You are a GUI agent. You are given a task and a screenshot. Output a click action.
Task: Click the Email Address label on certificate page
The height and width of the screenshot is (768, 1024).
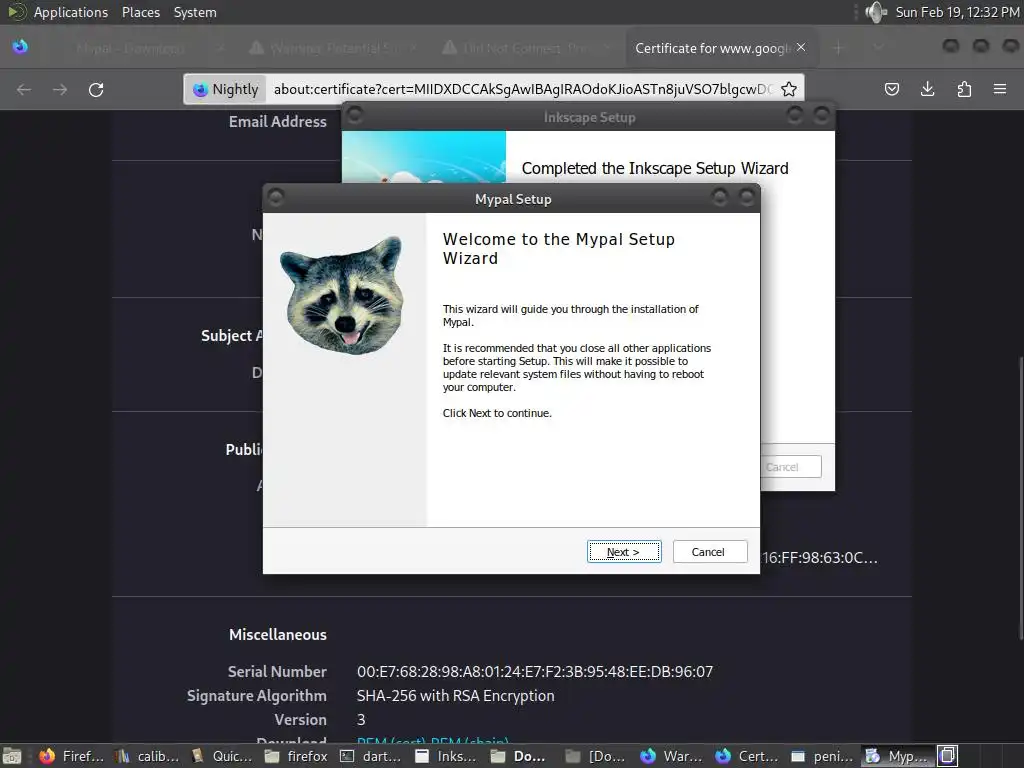point(278,121)
